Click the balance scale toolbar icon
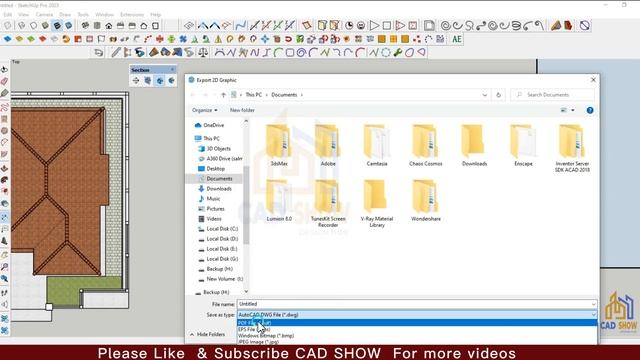This screenshot has width=640, height=360. click(x=203, y=52)
